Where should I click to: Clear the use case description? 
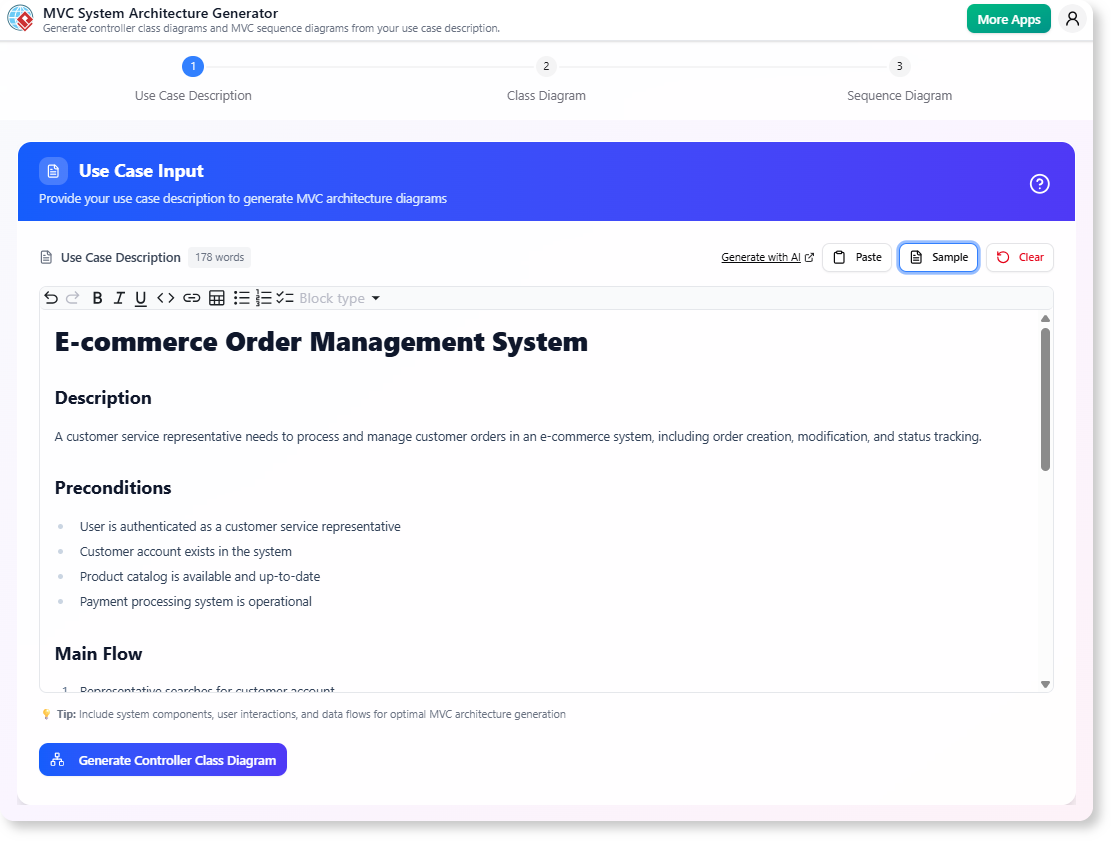[x=1020, y=257]
